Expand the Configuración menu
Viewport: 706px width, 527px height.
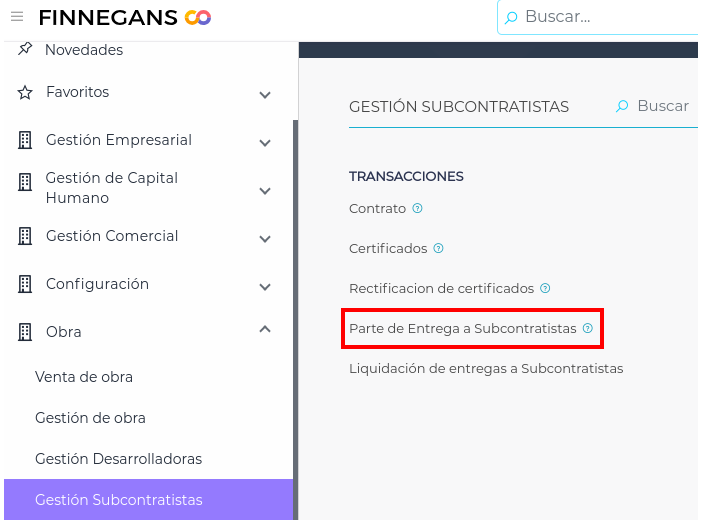265,287
